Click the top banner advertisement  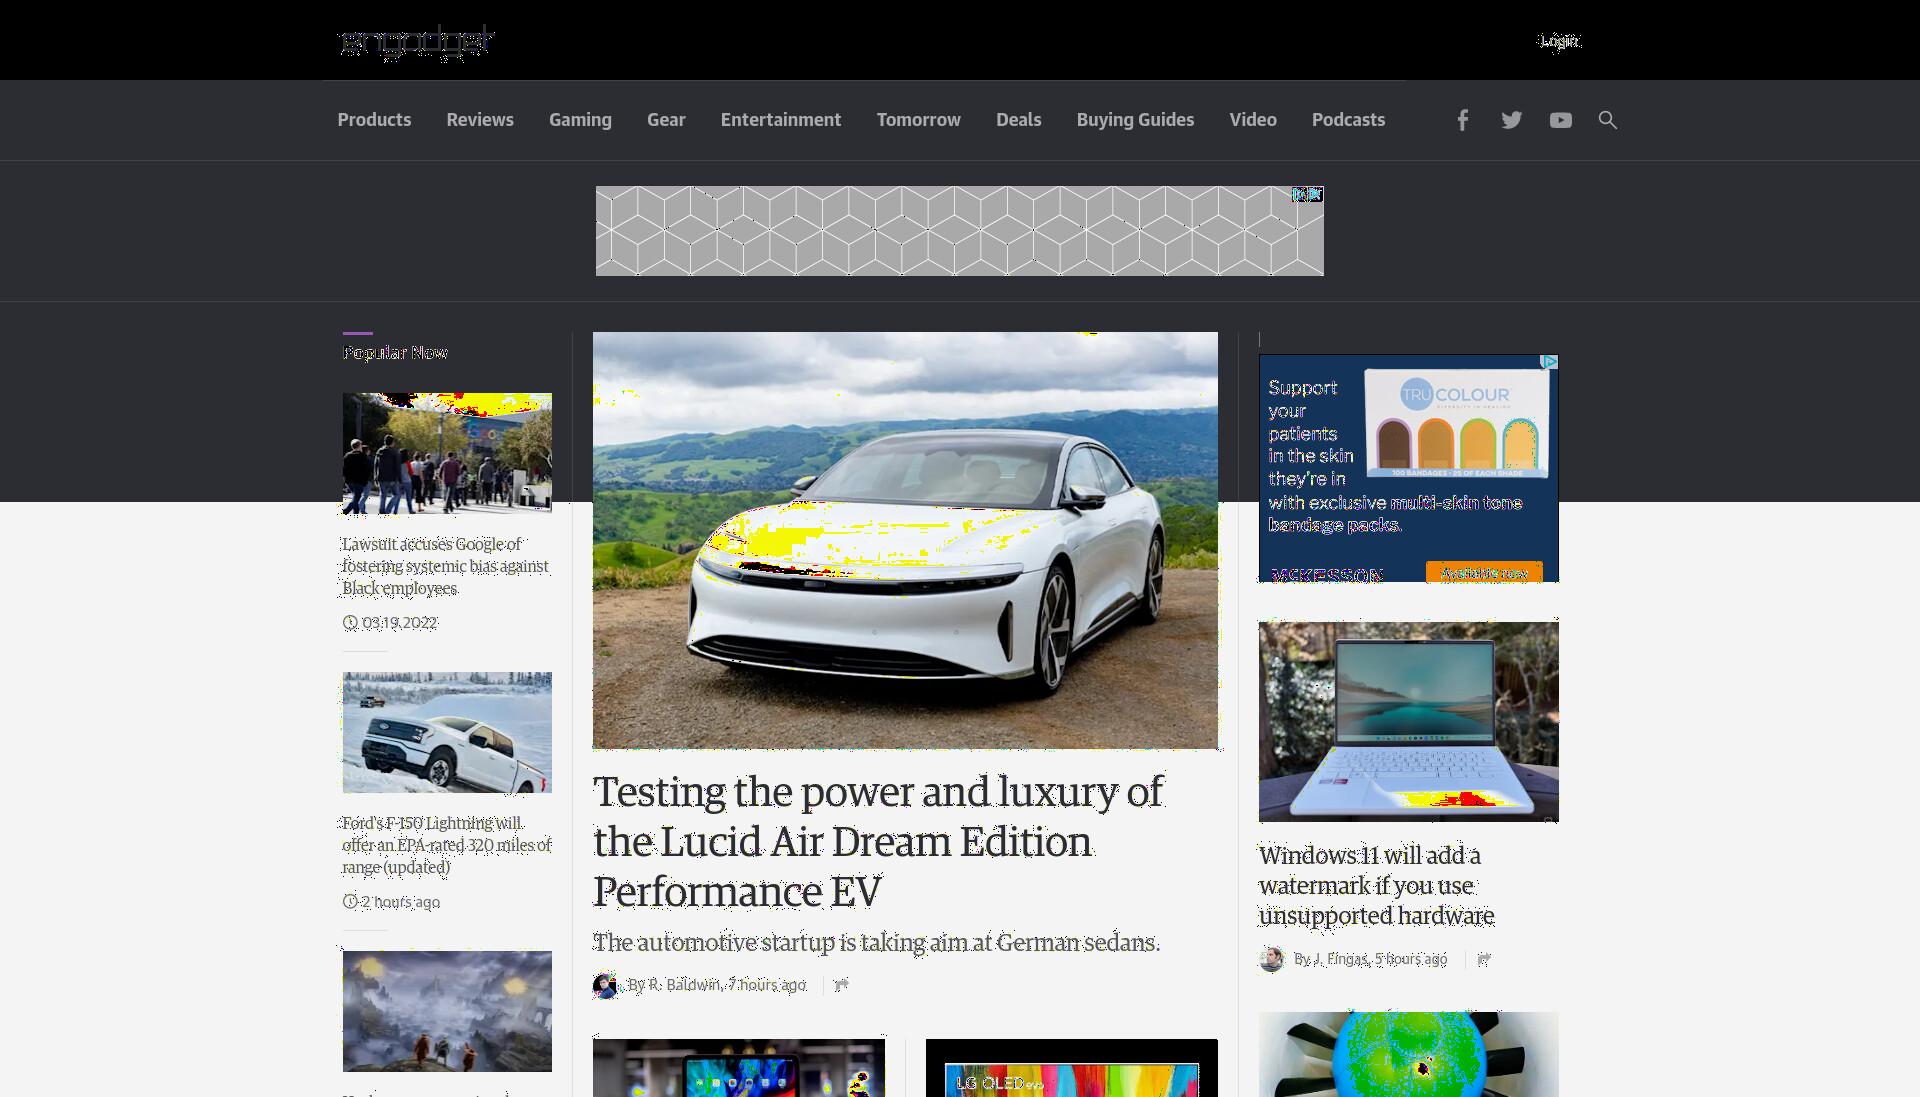pyautogui.click(x=960, y=231)
